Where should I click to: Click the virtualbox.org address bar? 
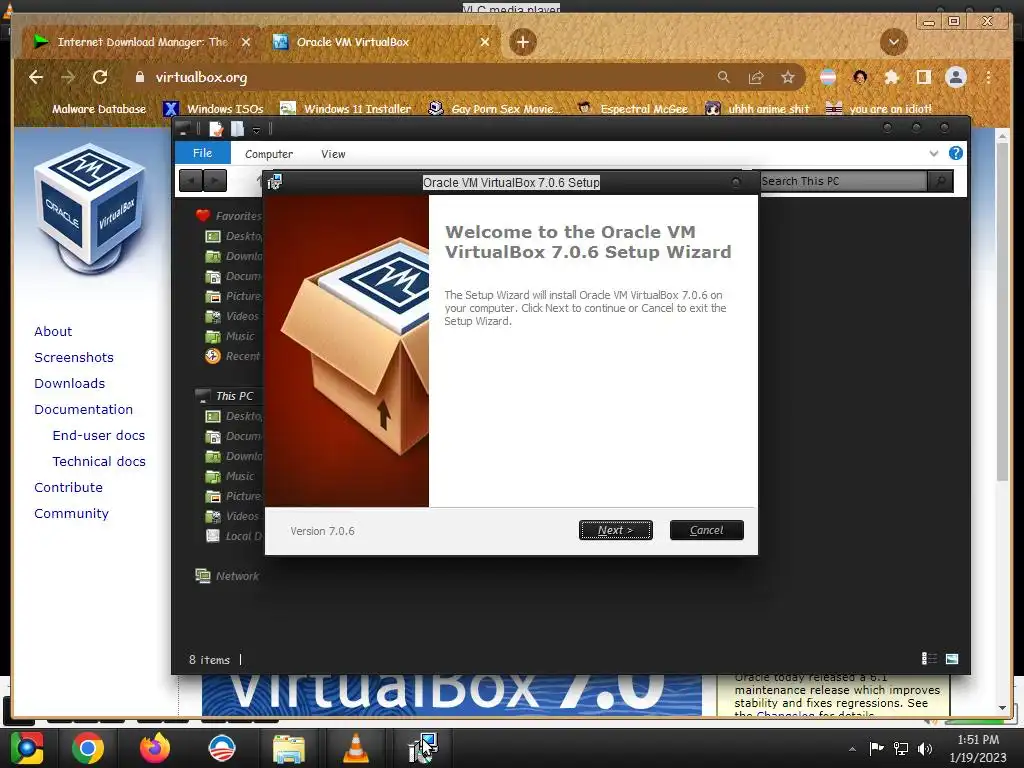[424, 77]
